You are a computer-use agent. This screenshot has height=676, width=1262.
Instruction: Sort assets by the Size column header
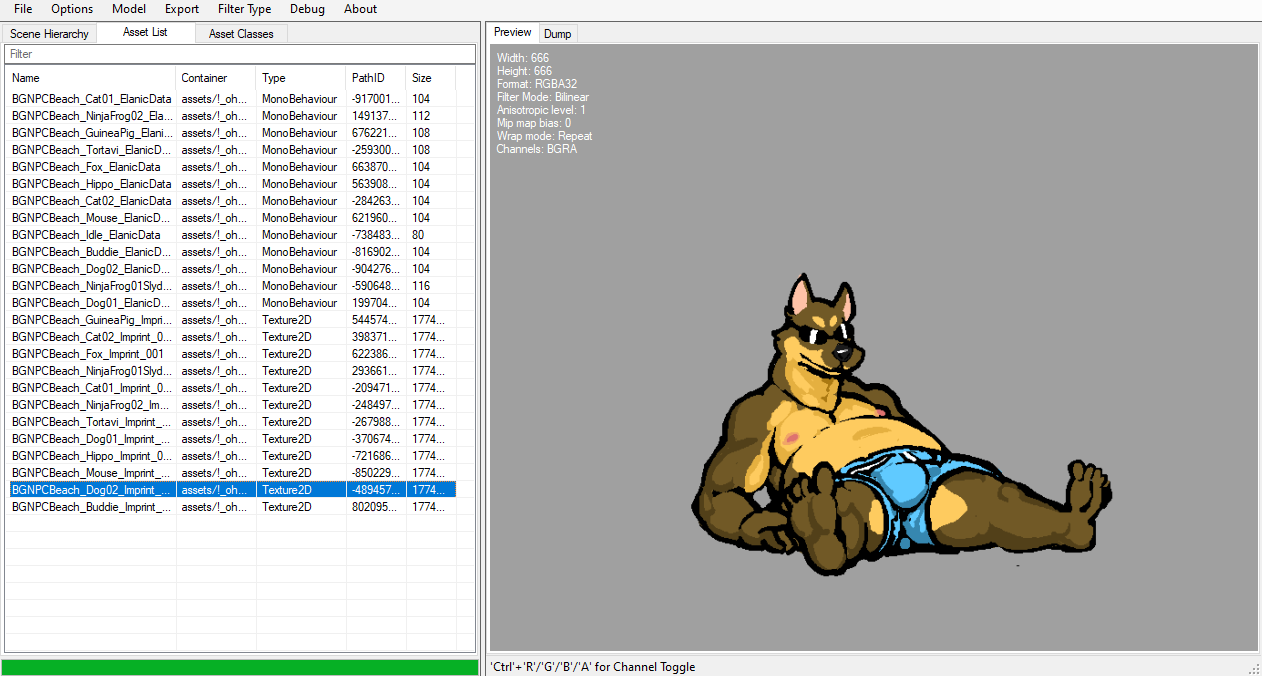[430, 78]
